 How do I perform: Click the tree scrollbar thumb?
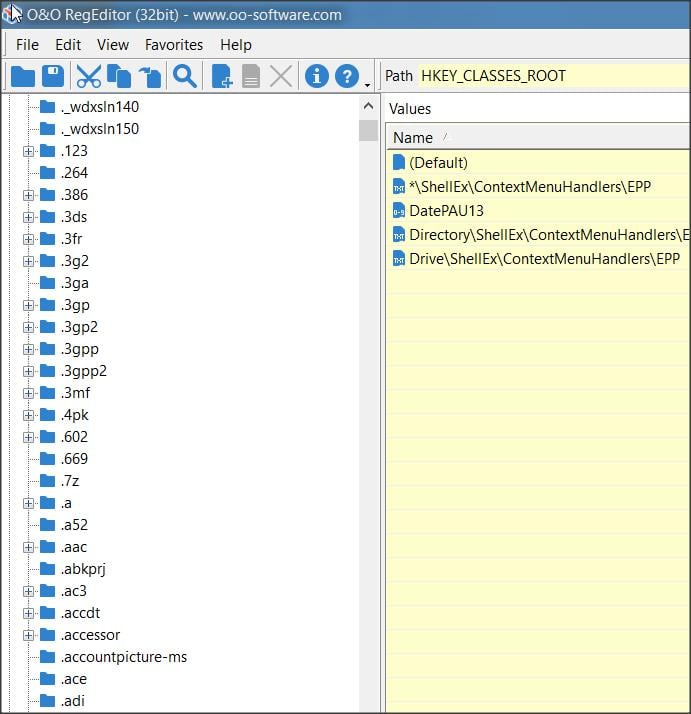point(368,131)
